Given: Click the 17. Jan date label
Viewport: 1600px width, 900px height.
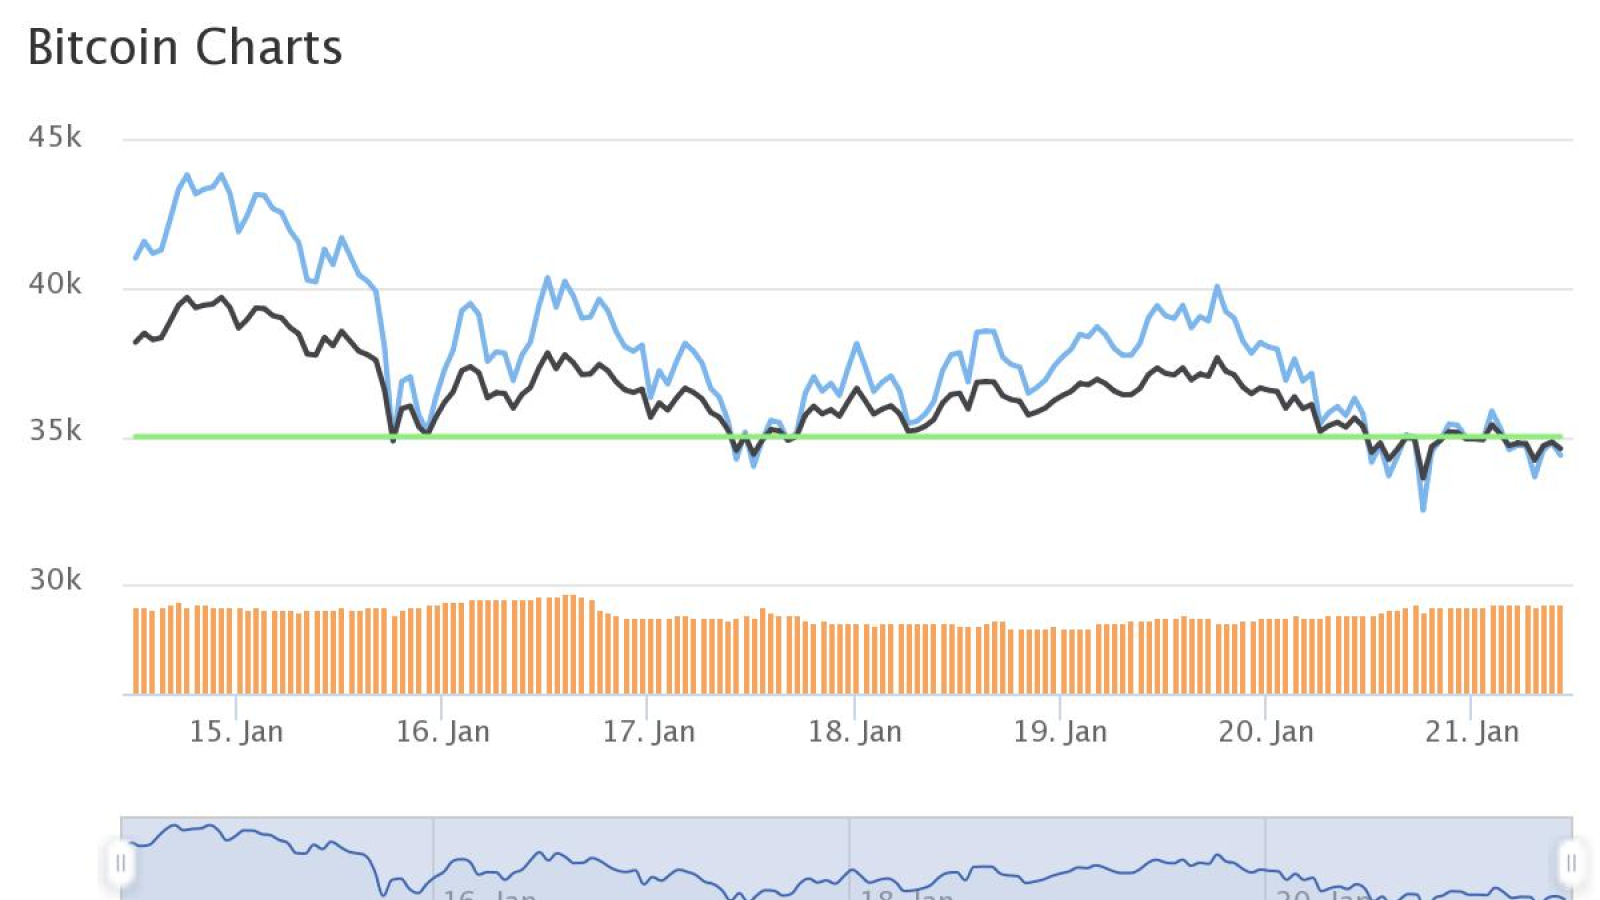Looking at the screenshot, I should coord(649,732).
